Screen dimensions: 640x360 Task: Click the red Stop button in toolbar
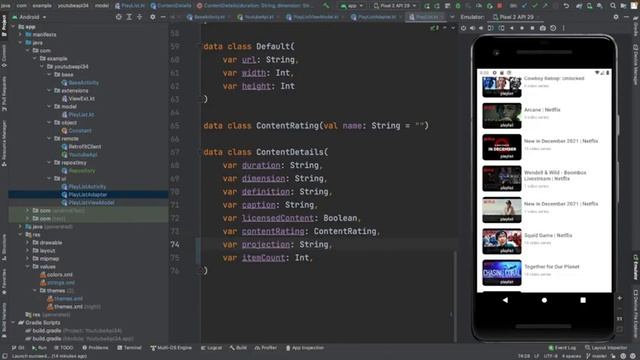point(500,6)
